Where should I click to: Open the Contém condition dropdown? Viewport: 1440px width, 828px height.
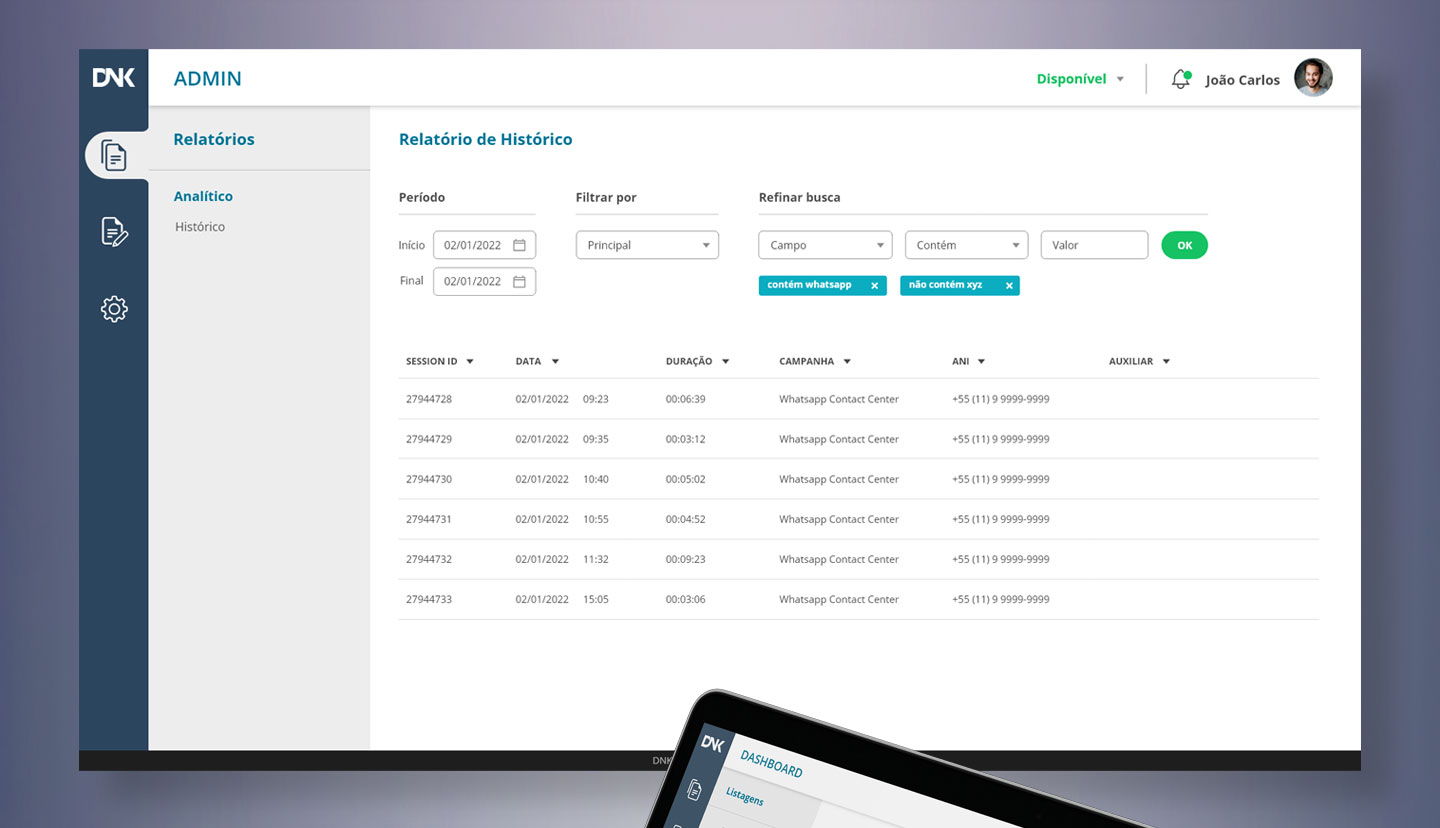(x=966, y=245)
